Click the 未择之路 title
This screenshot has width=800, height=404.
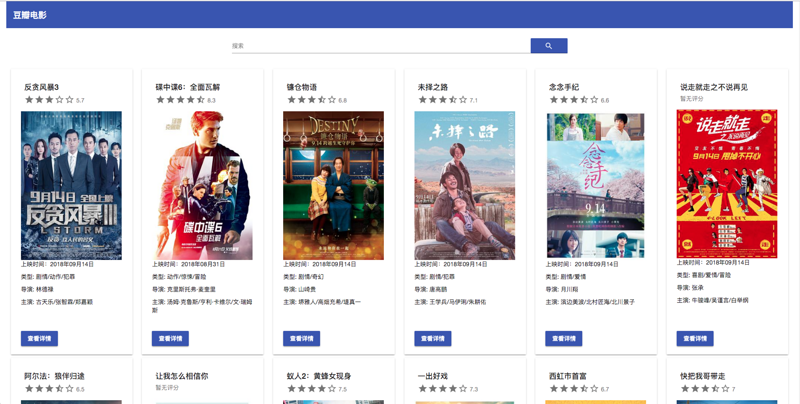tap(433, 87)
